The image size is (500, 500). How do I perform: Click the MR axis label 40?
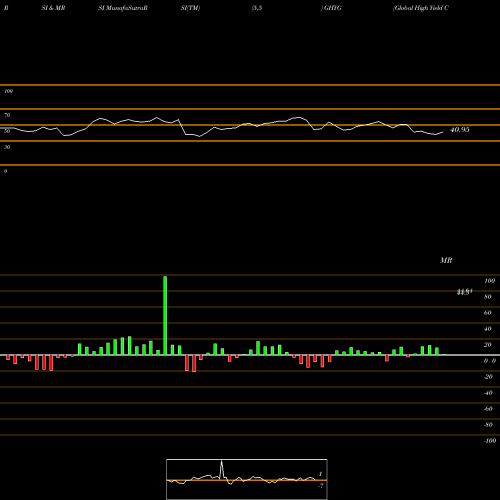488,329
